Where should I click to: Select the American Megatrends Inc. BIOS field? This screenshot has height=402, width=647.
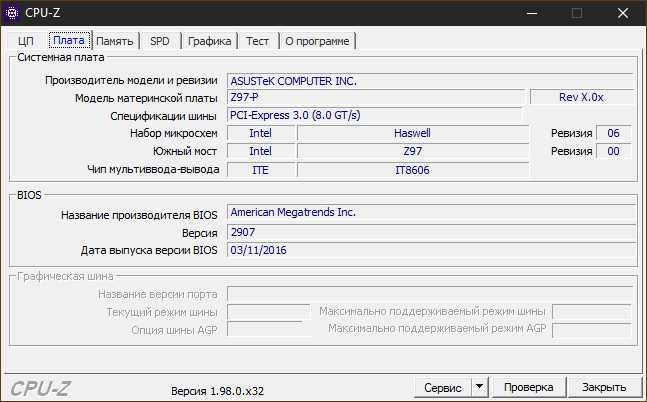pyautogui.click(x=432, y=212)
